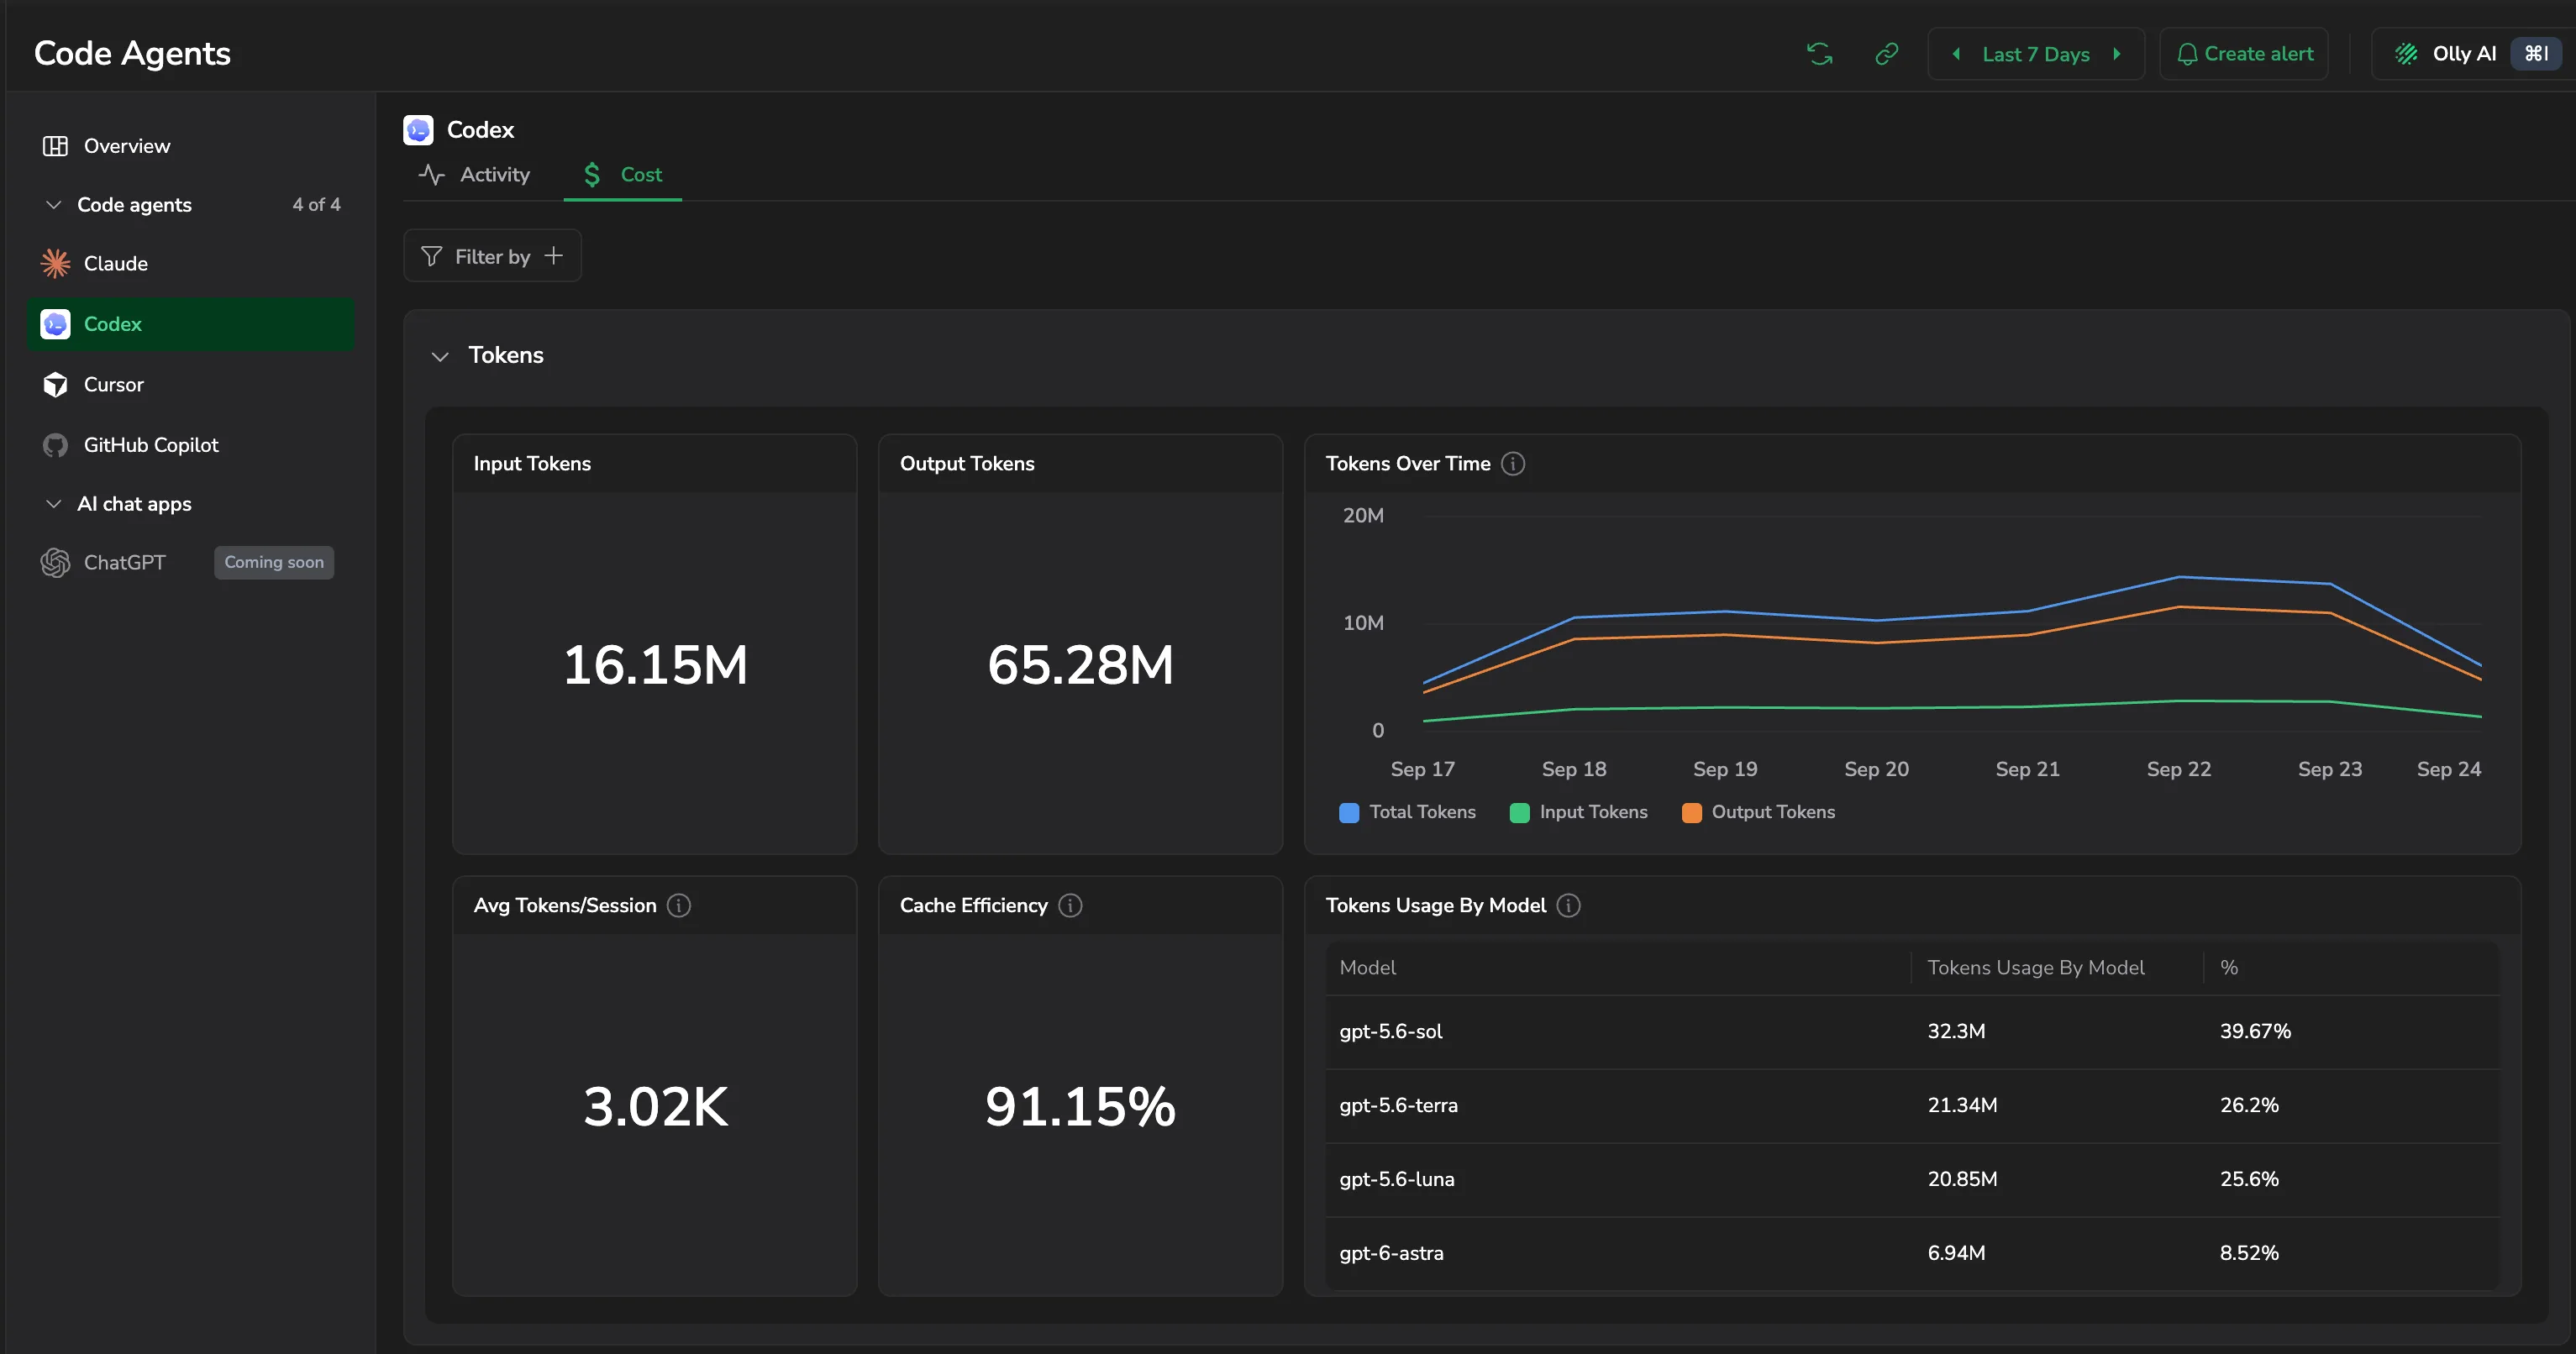Click the refresh icon in top bar
2576x1354 pixels.
click(x=1819, y=54)
